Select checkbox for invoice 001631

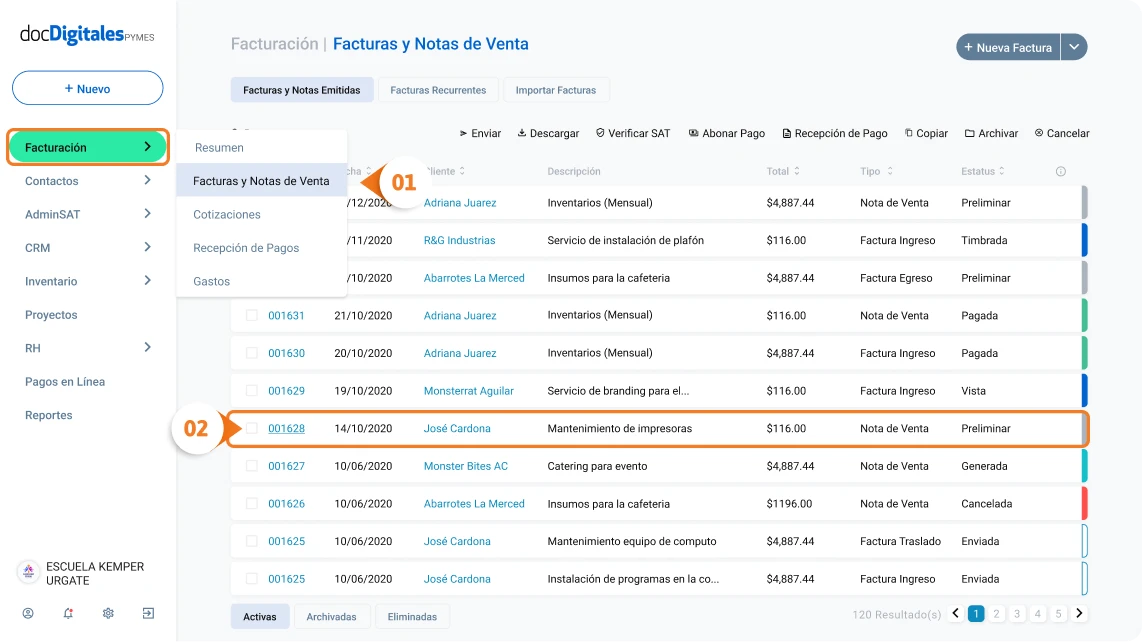(x=252, y=316)
